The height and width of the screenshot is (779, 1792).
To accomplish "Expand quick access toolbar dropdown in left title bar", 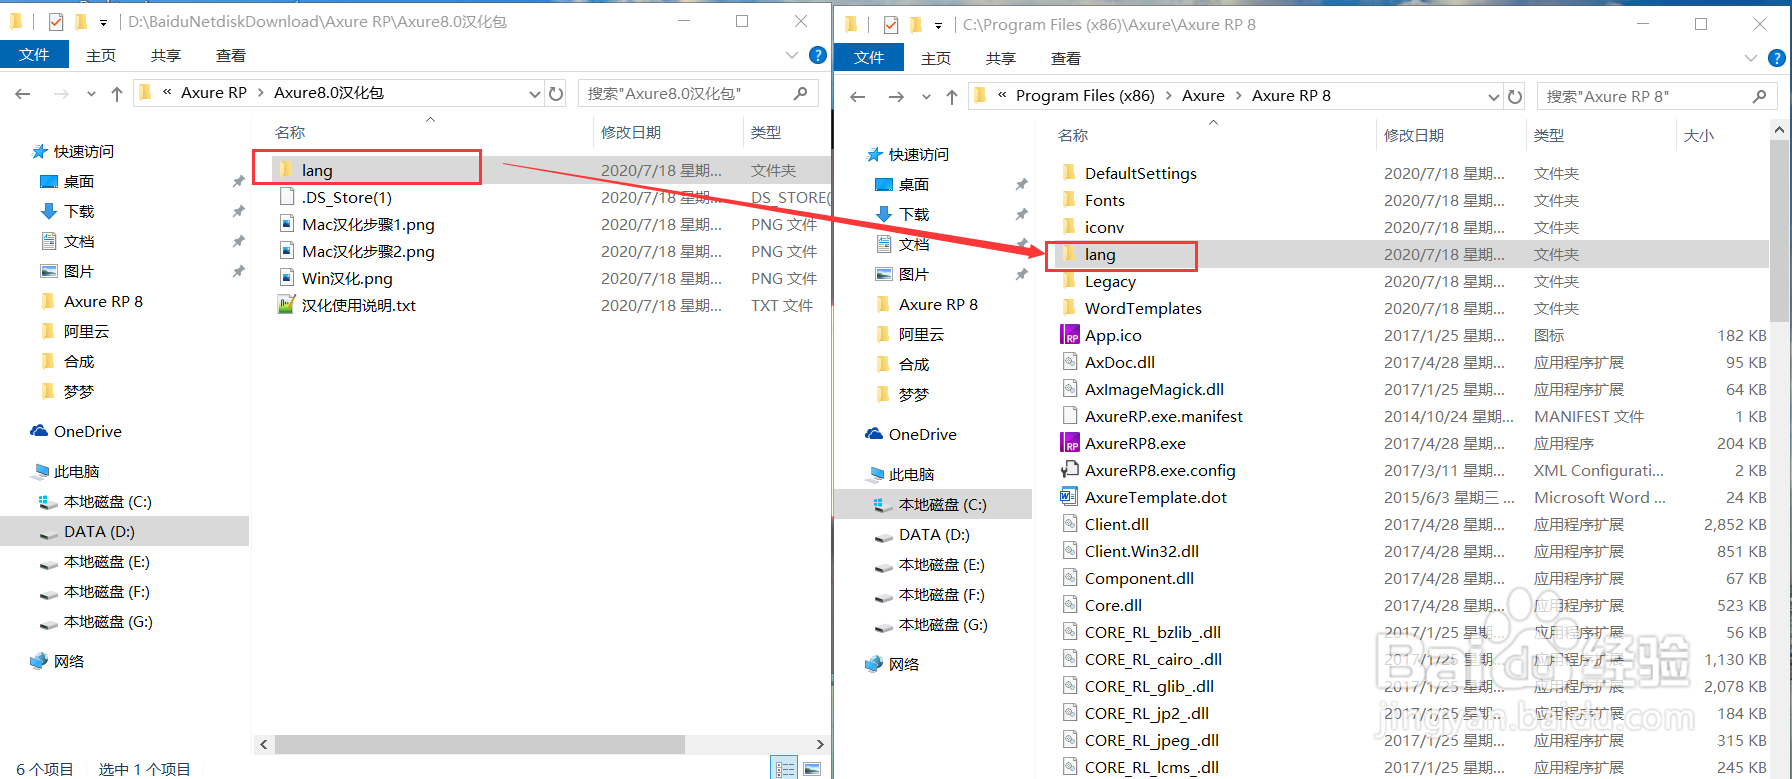I will click(x=103, y=22).
